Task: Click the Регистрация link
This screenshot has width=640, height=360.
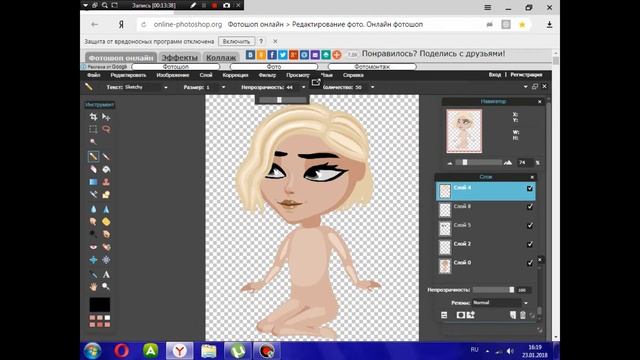Action: 526,75
